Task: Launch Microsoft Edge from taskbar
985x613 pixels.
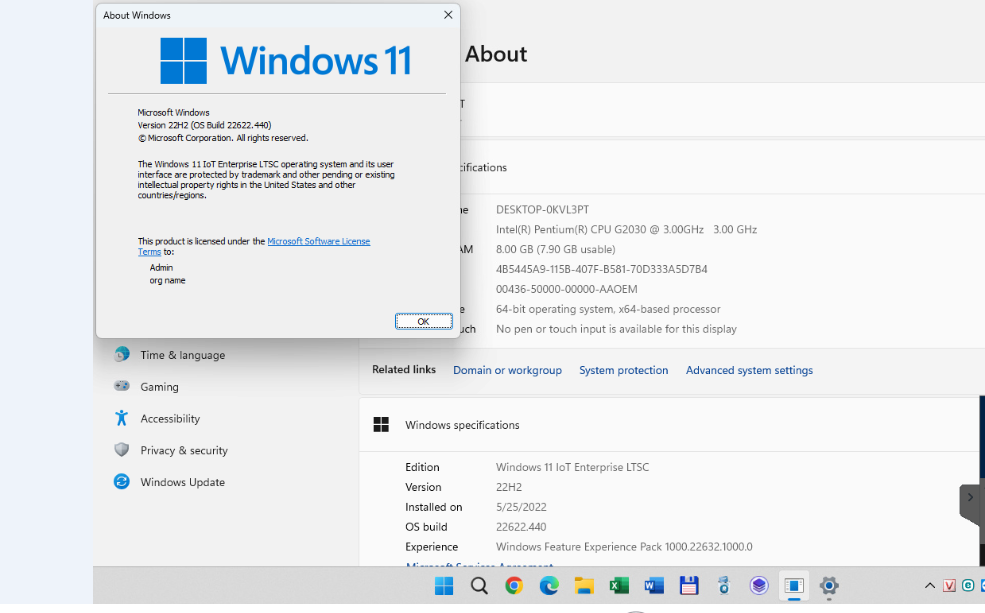Action: [x=549, y=586]
